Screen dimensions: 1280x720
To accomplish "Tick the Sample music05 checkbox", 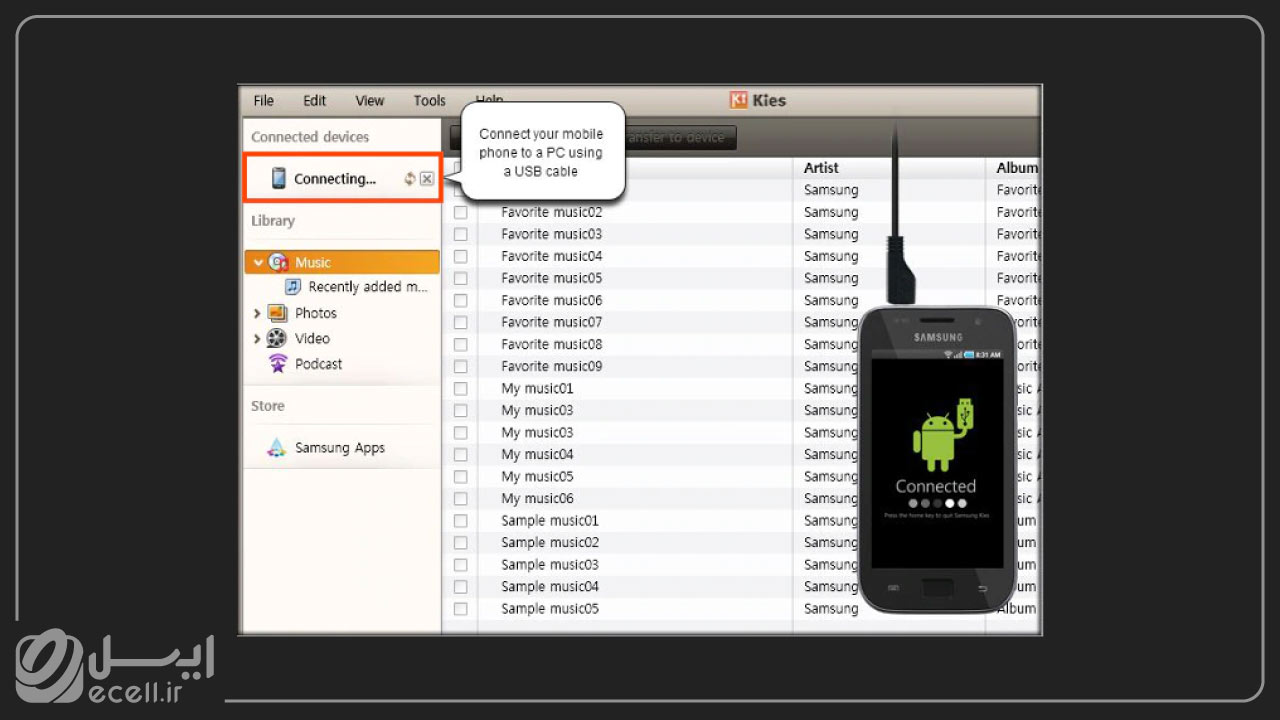I will pyautogui.click(x=461, y=609).
